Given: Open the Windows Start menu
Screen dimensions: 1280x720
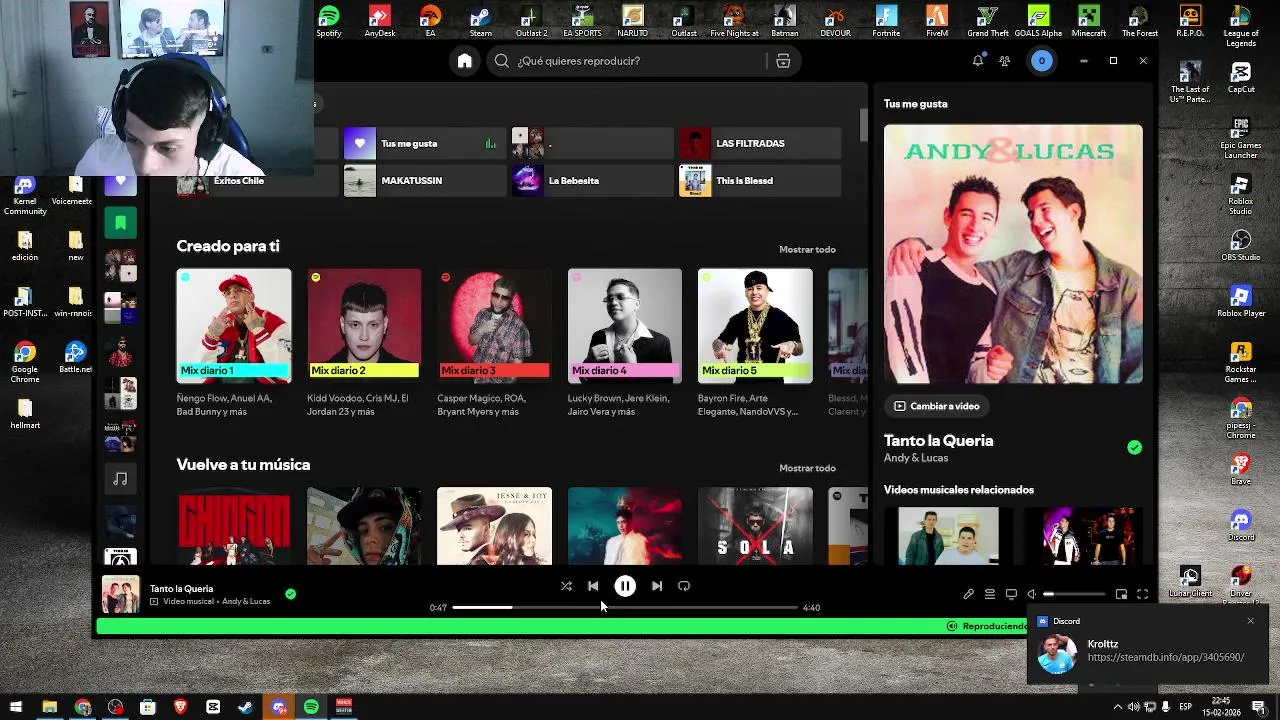Looking at the screenshot, I should [16, 707].
